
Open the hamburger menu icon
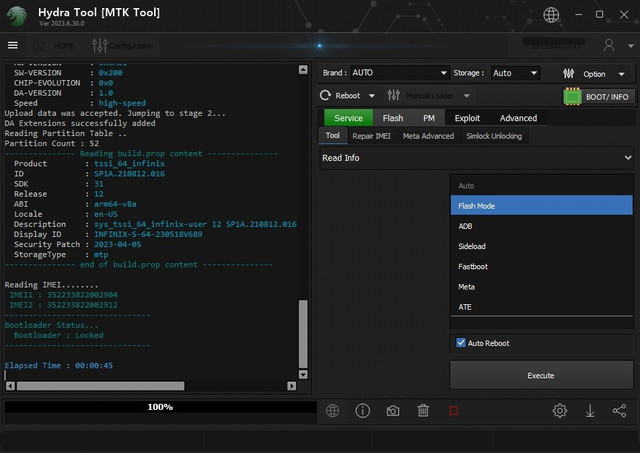[x=13, y=45]
